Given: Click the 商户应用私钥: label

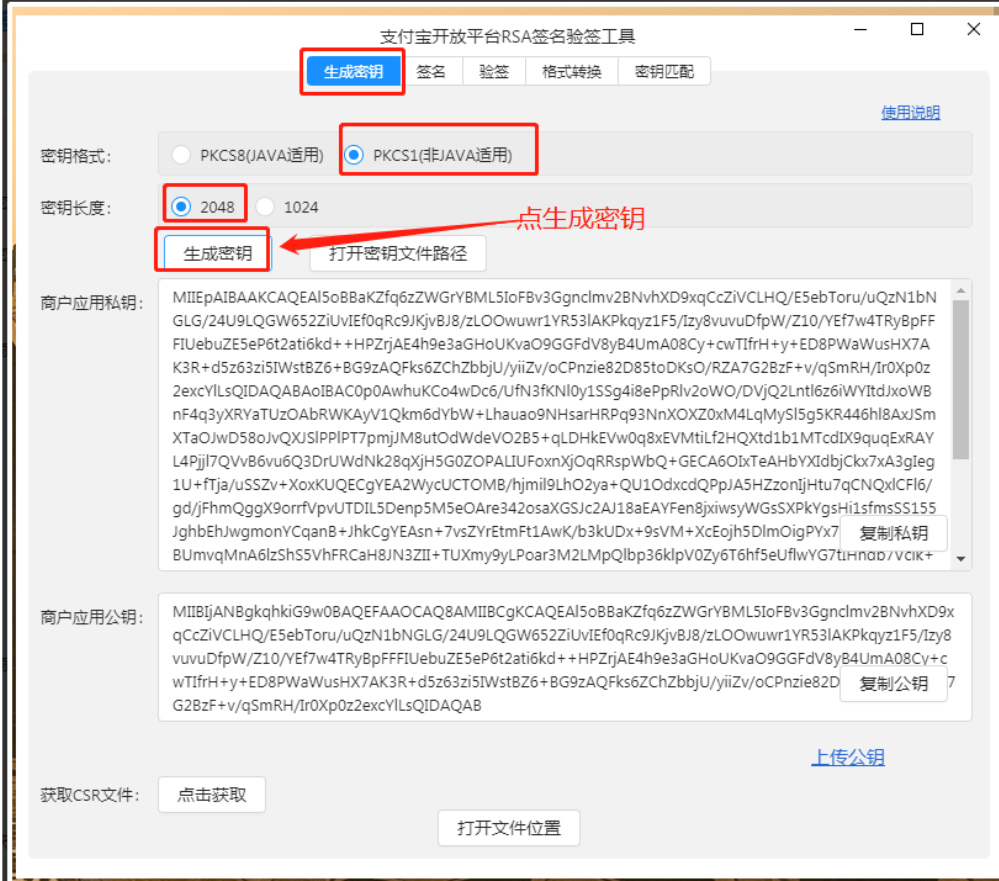Looking at the screenshot, I should click(x=92, y=303).
